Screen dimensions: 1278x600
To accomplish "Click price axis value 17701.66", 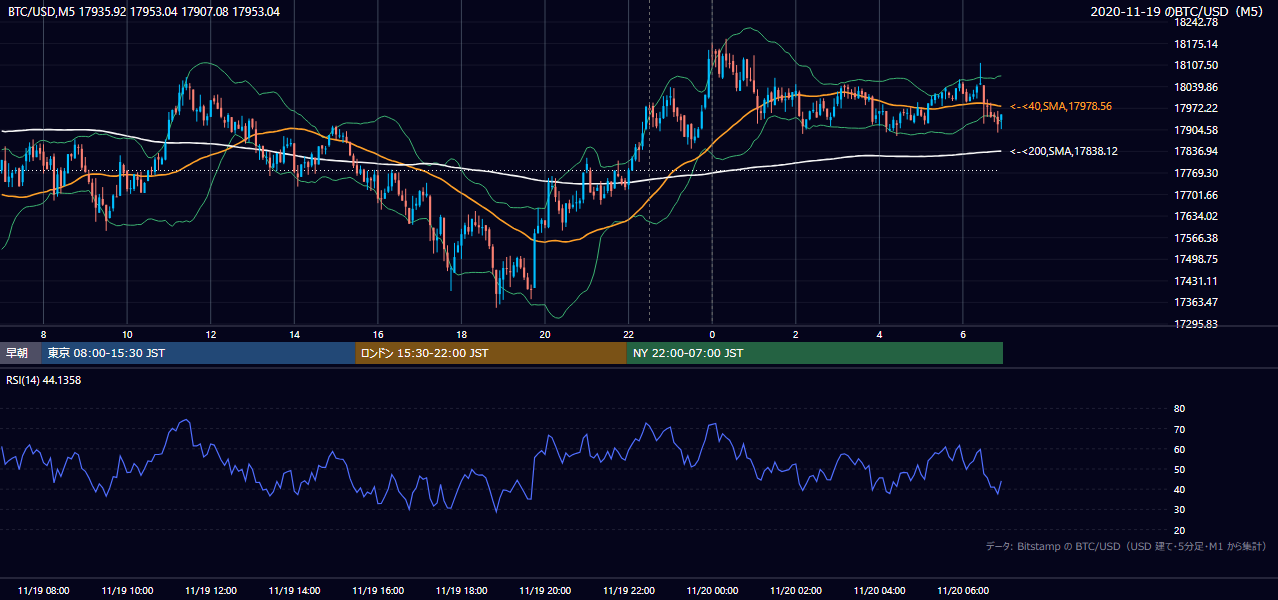I will (1196, 195).
